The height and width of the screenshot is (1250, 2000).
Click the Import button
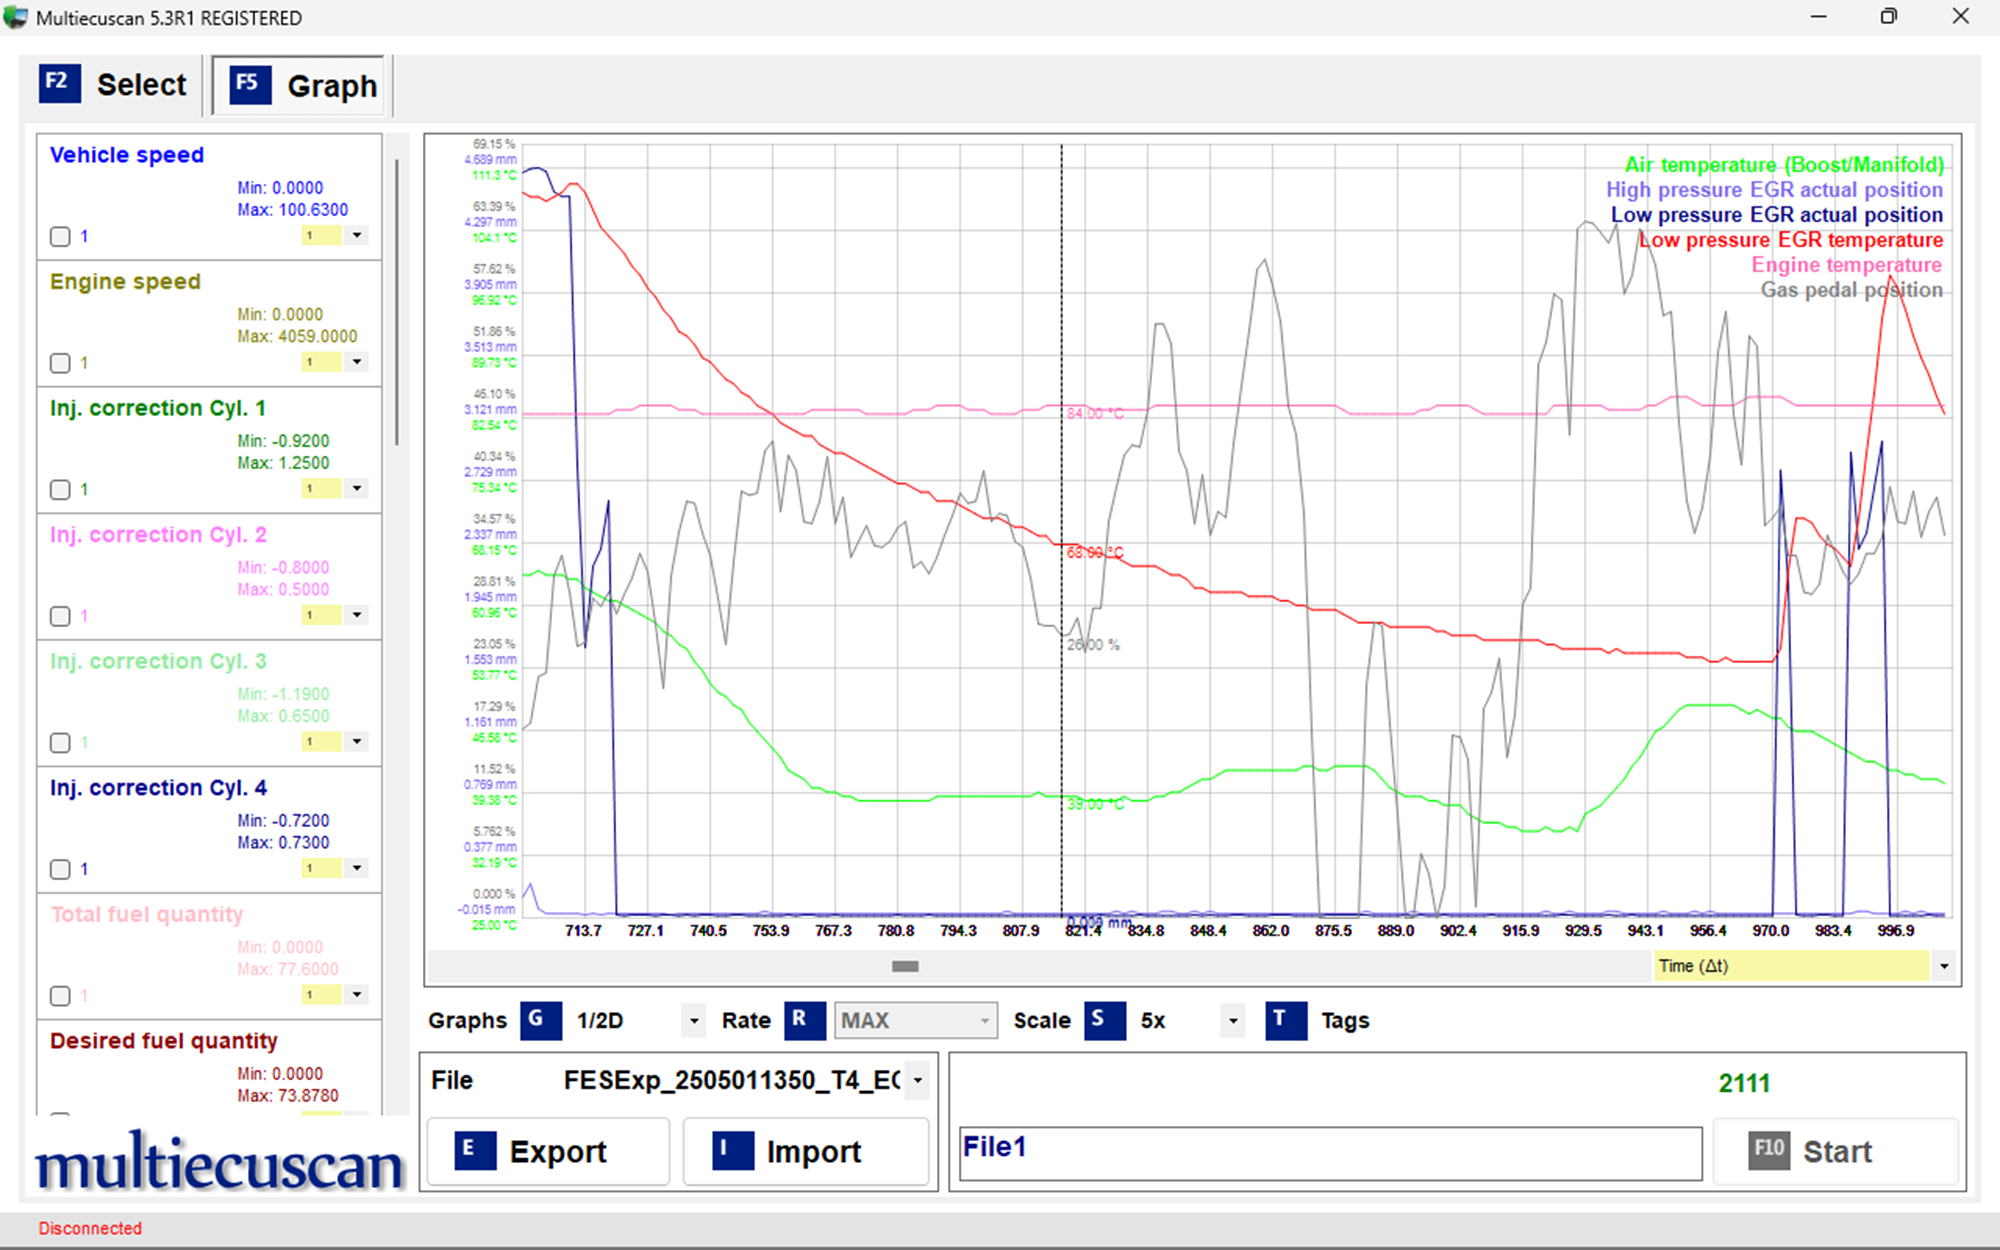tap(806, 1151)
